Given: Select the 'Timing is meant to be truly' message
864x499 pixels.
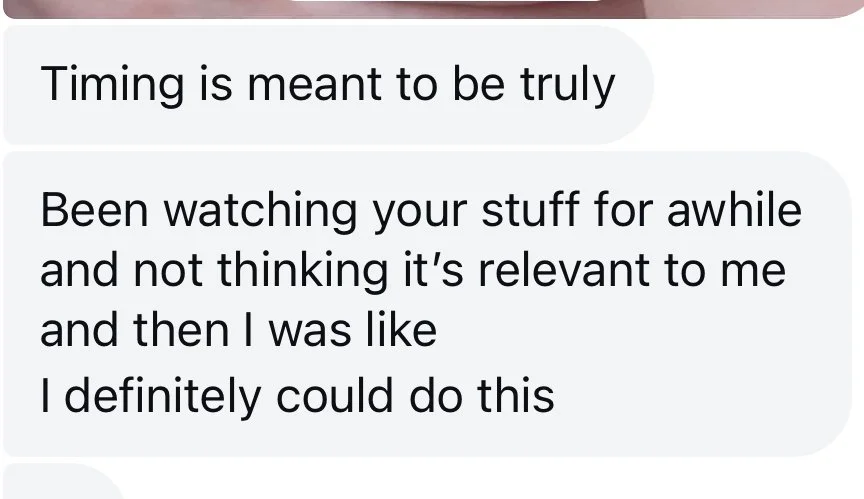Looking at the screenshot, I should [328, 85].
